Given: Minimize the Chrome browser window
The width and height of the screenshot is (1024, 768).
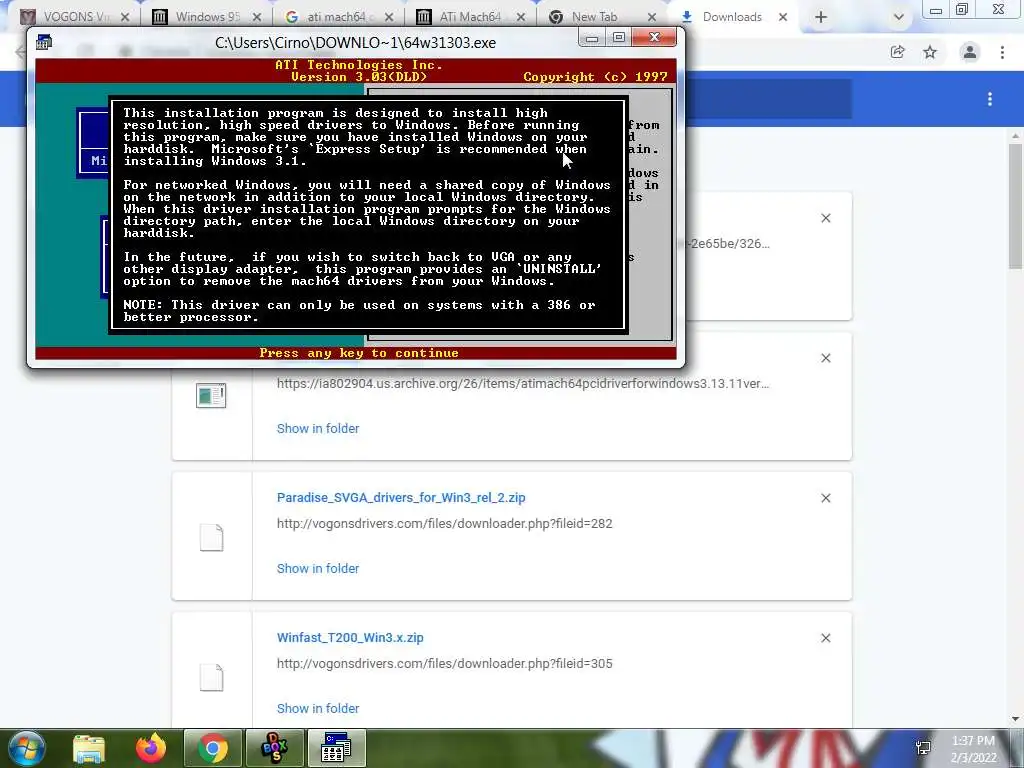Looking at the screenshot, I should coord(935,10).
